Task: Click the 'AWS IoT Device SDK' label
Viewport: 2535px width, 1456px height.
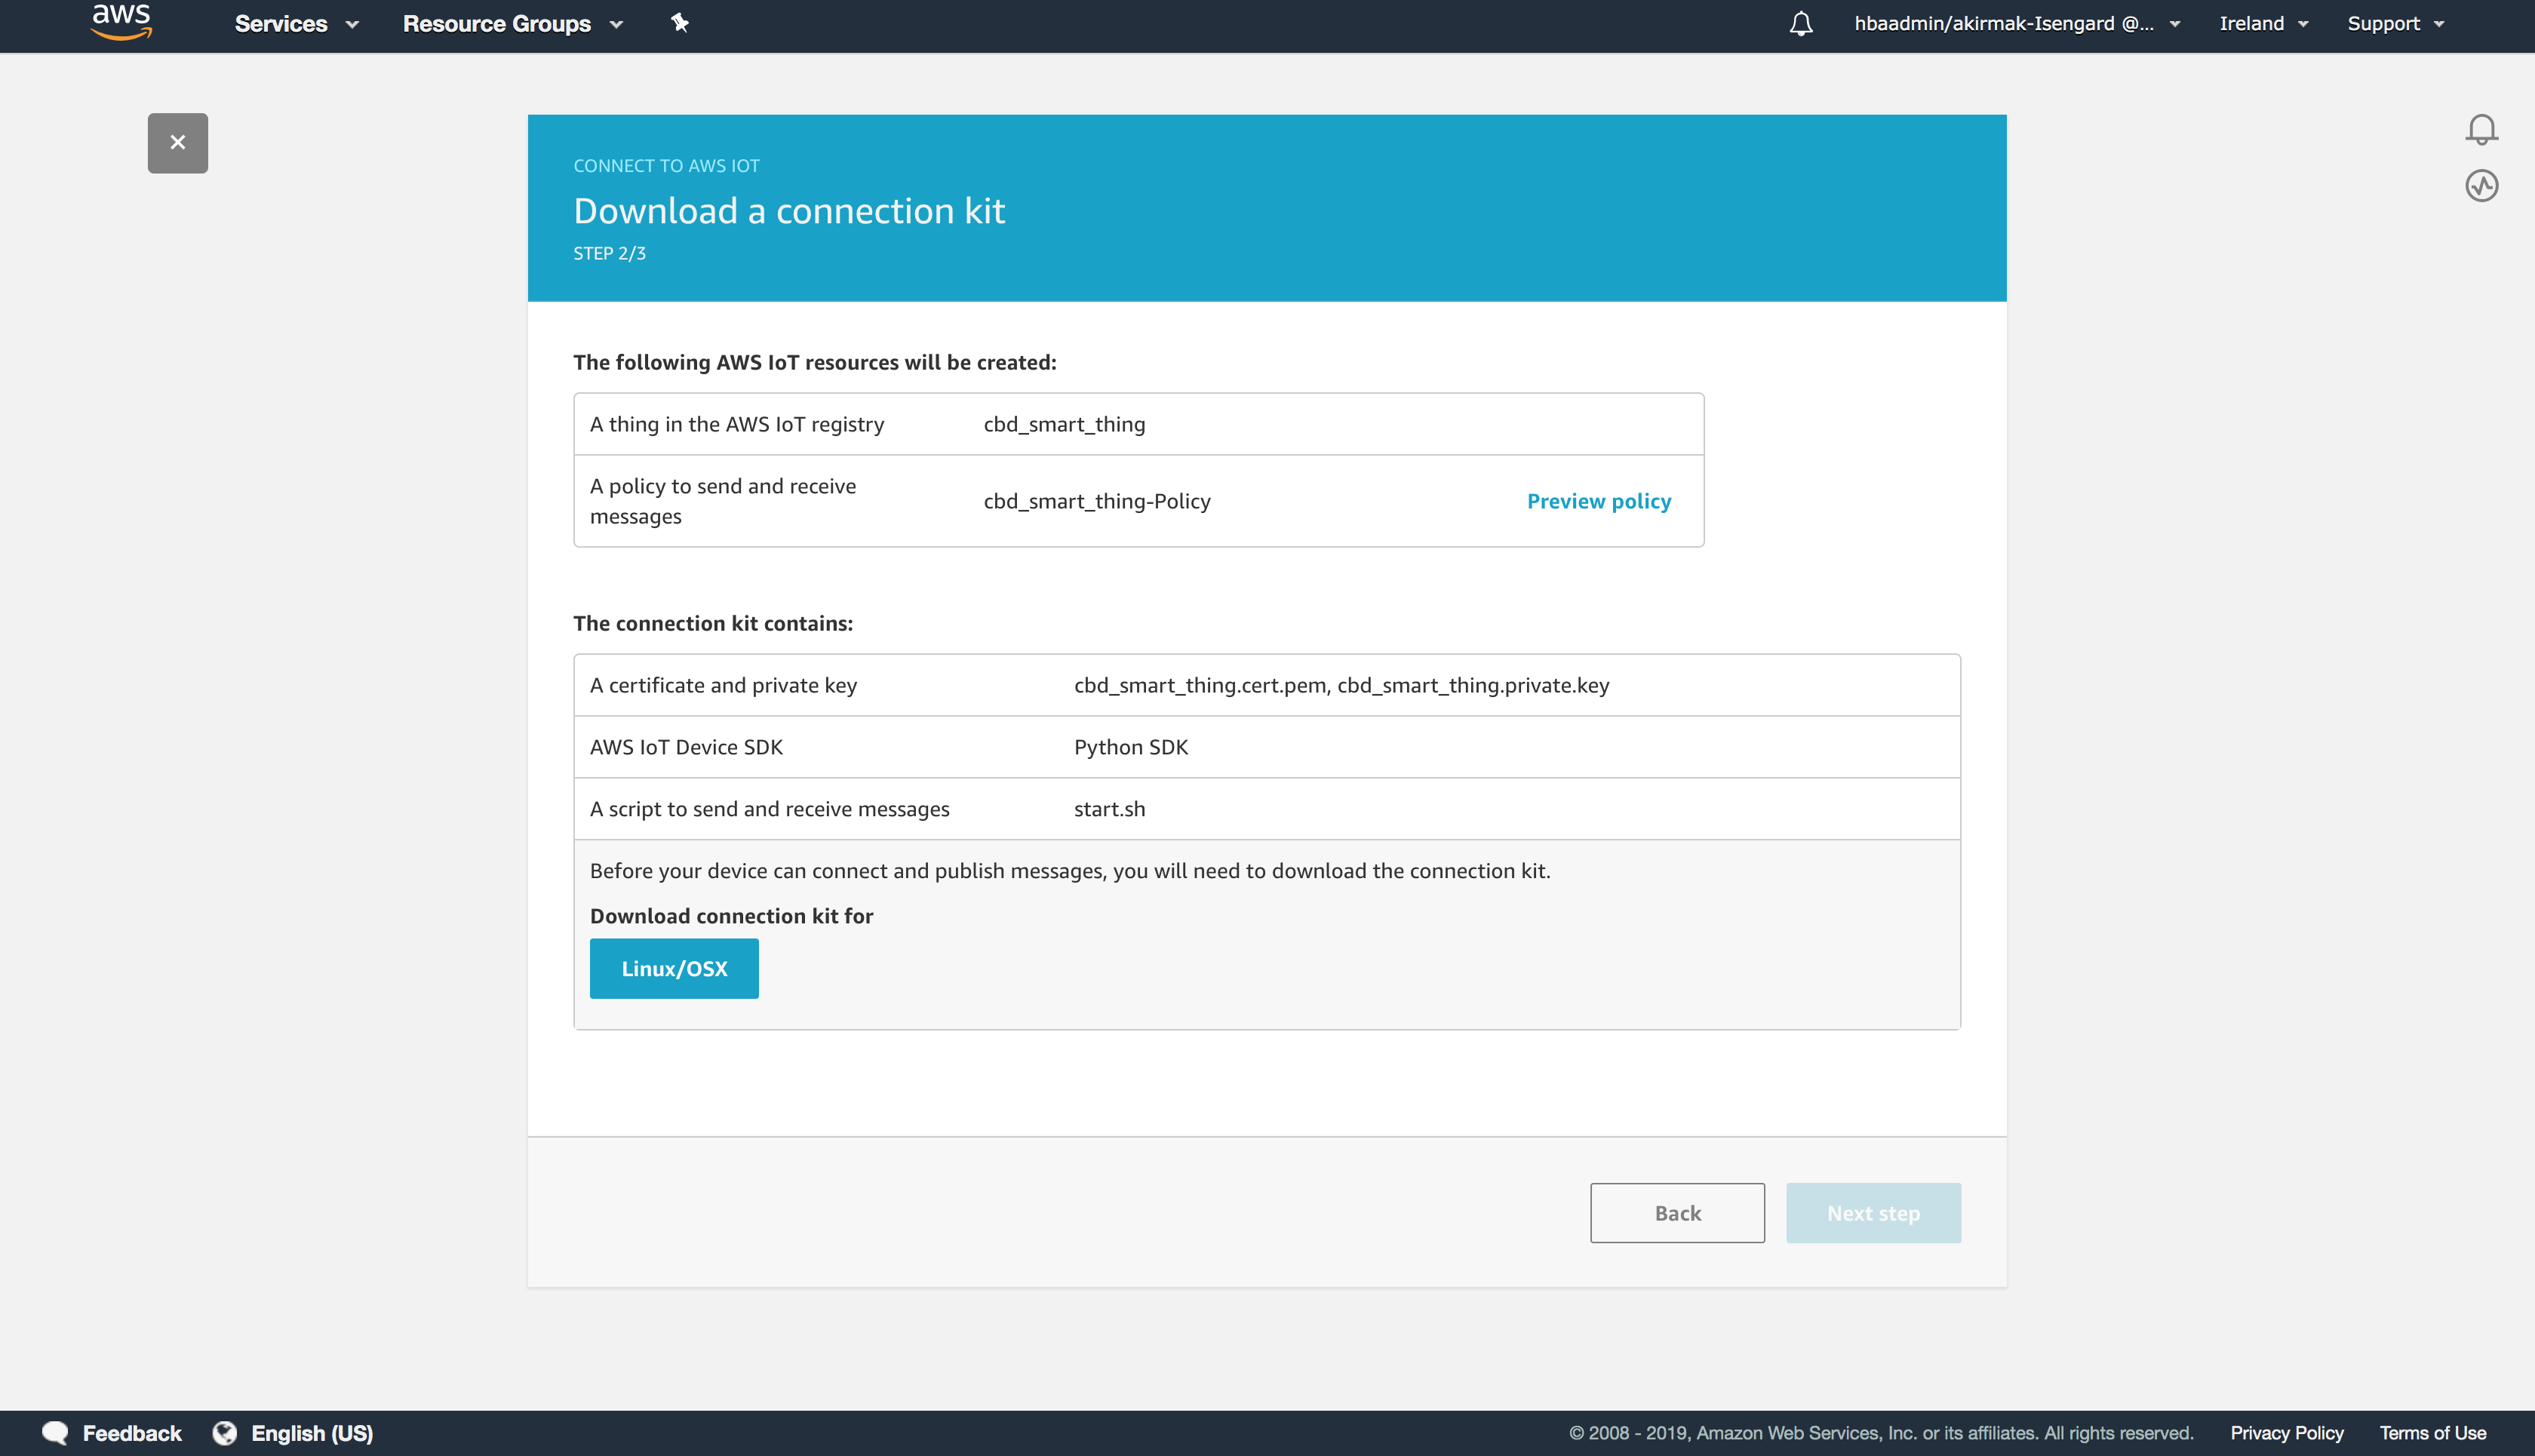Action: 686,747
